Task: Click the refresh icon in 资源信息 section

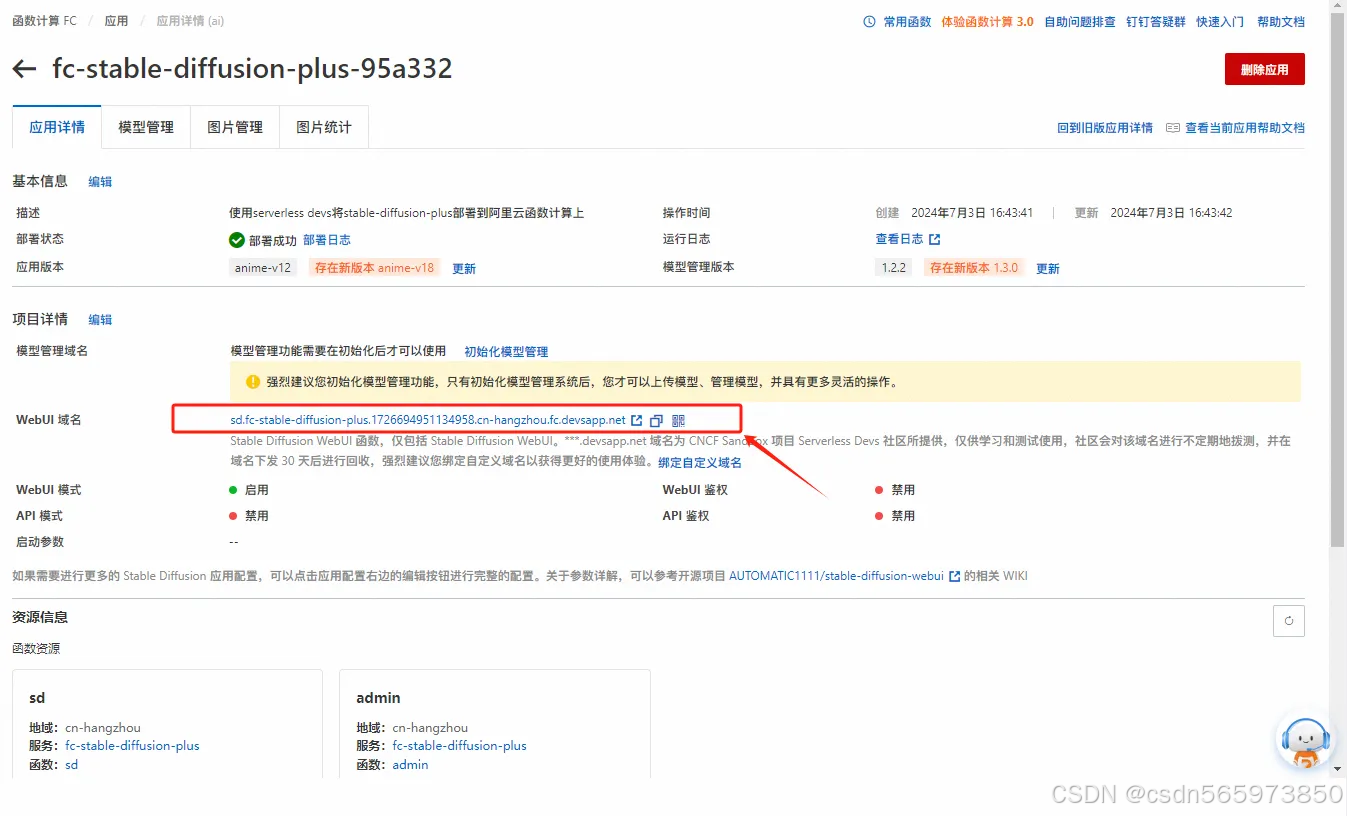Action: click(x=1288, y=621)
